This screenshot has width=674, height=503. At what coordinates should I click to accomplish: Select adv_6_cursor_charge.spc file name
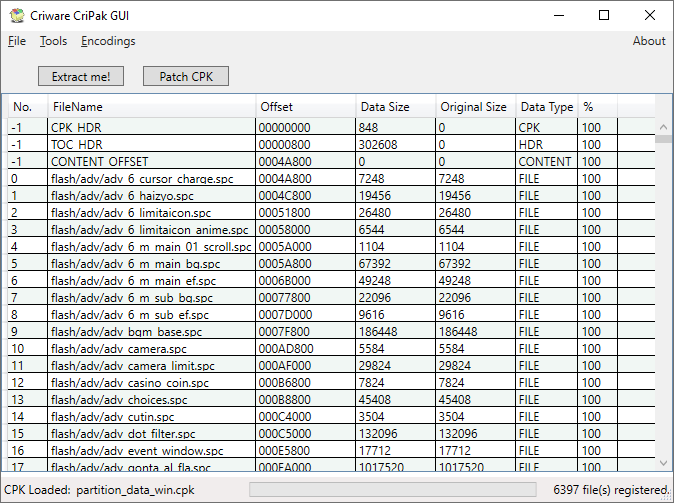(x=142, y=178)
